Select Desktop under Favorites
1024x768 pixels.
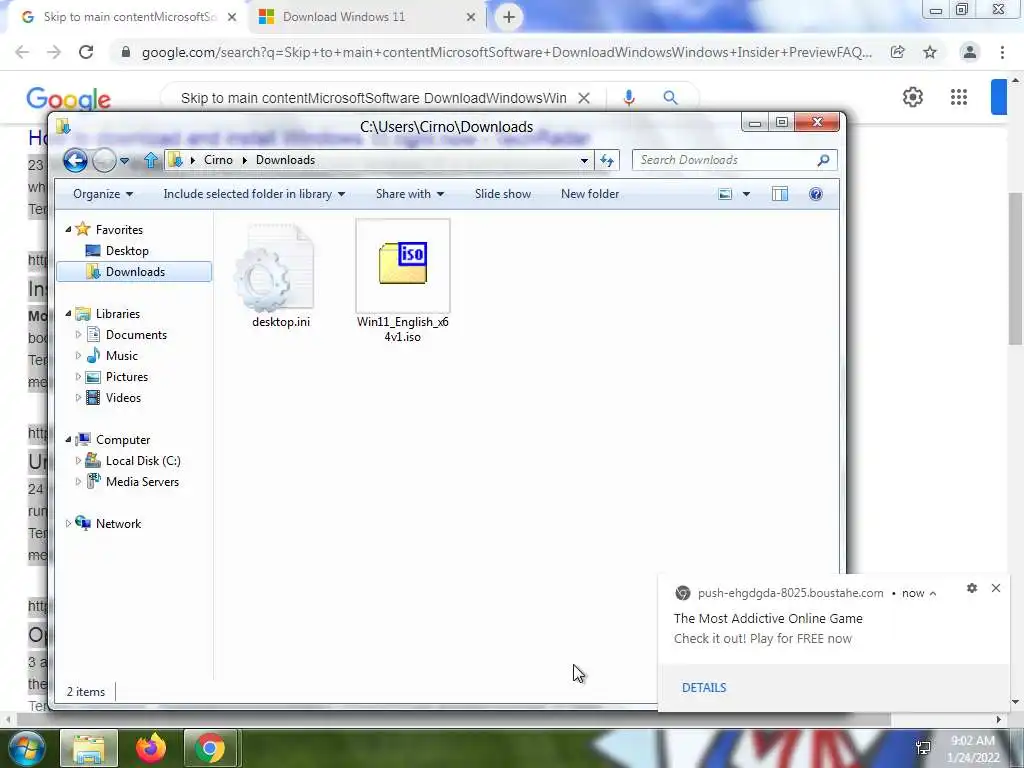(127, 251)
